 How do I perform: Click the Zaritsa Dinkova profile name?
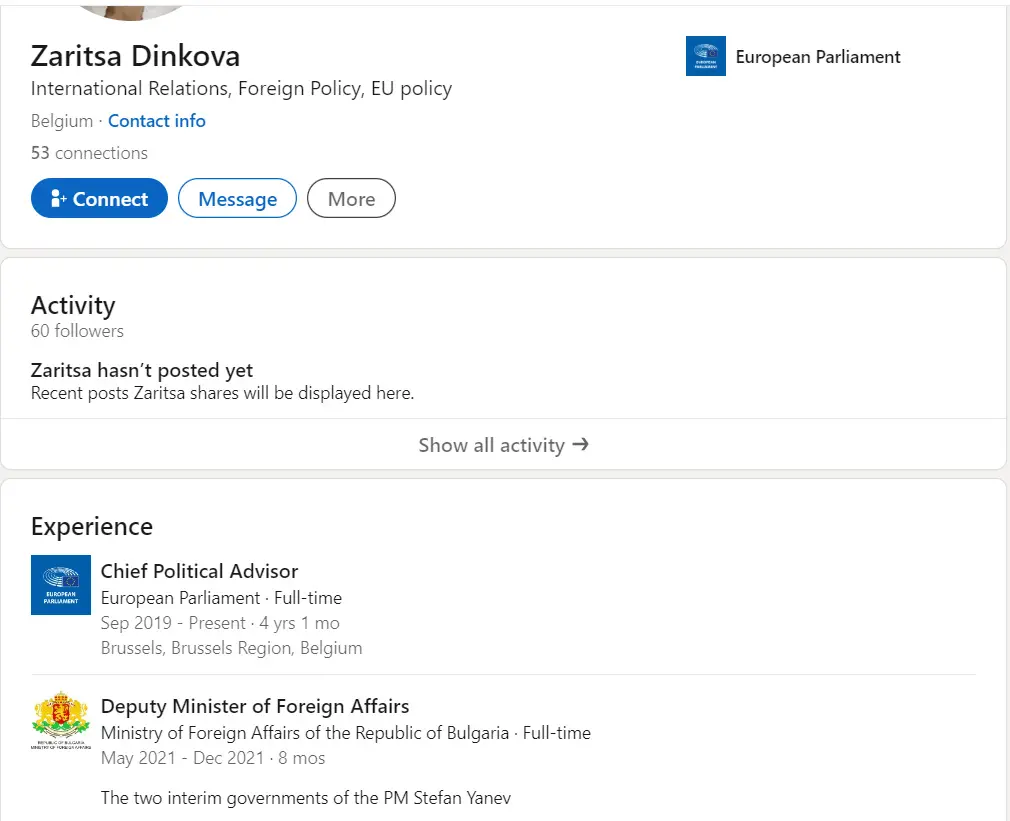[x=135, y=55]
